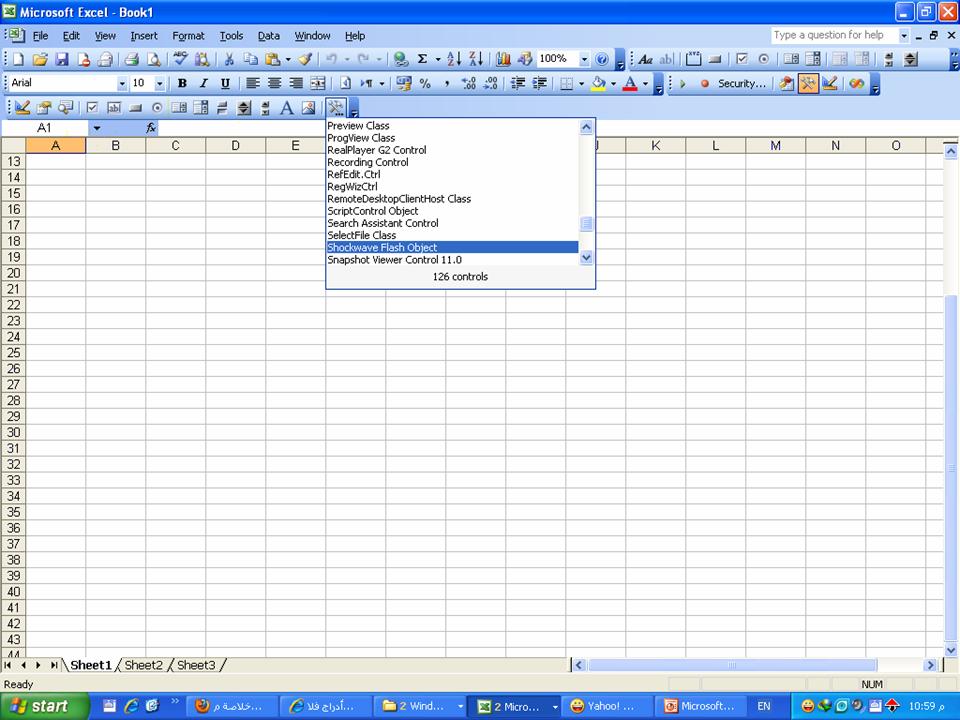Open Visual Basic Editor icon beside Security
The width and height of the screenshot is (960, 720).
[786, 83]
